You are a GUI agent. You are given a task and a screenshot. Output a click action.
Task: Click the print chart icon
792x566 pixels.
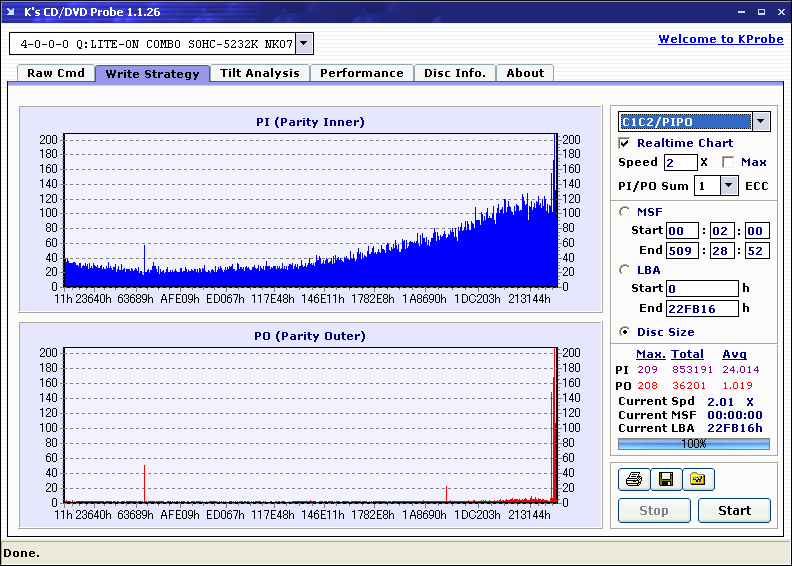633,480
